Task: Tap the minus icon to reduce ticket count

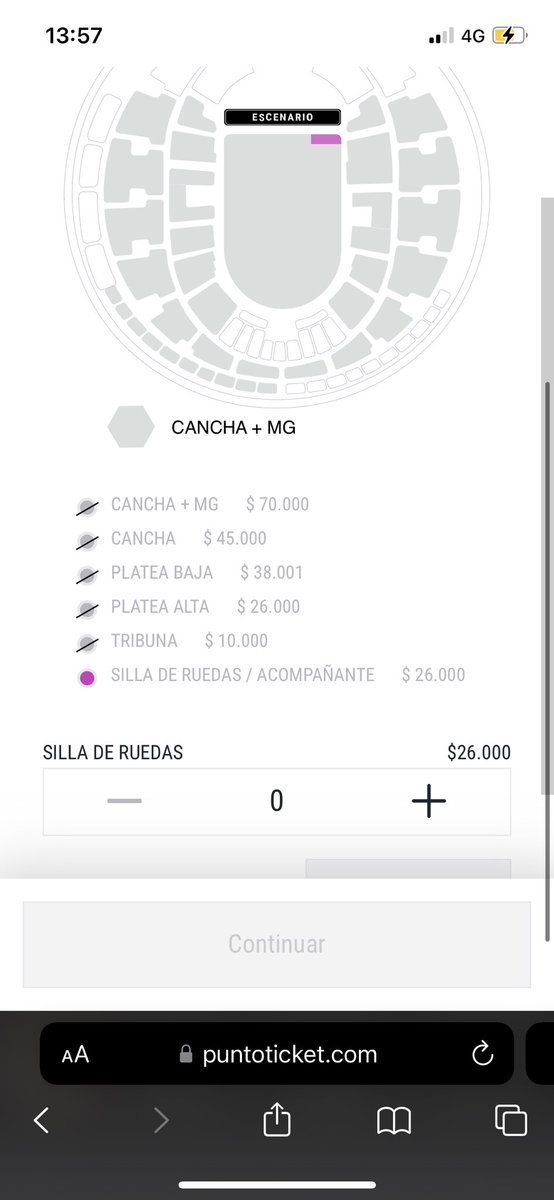Action: click(124, 801)
